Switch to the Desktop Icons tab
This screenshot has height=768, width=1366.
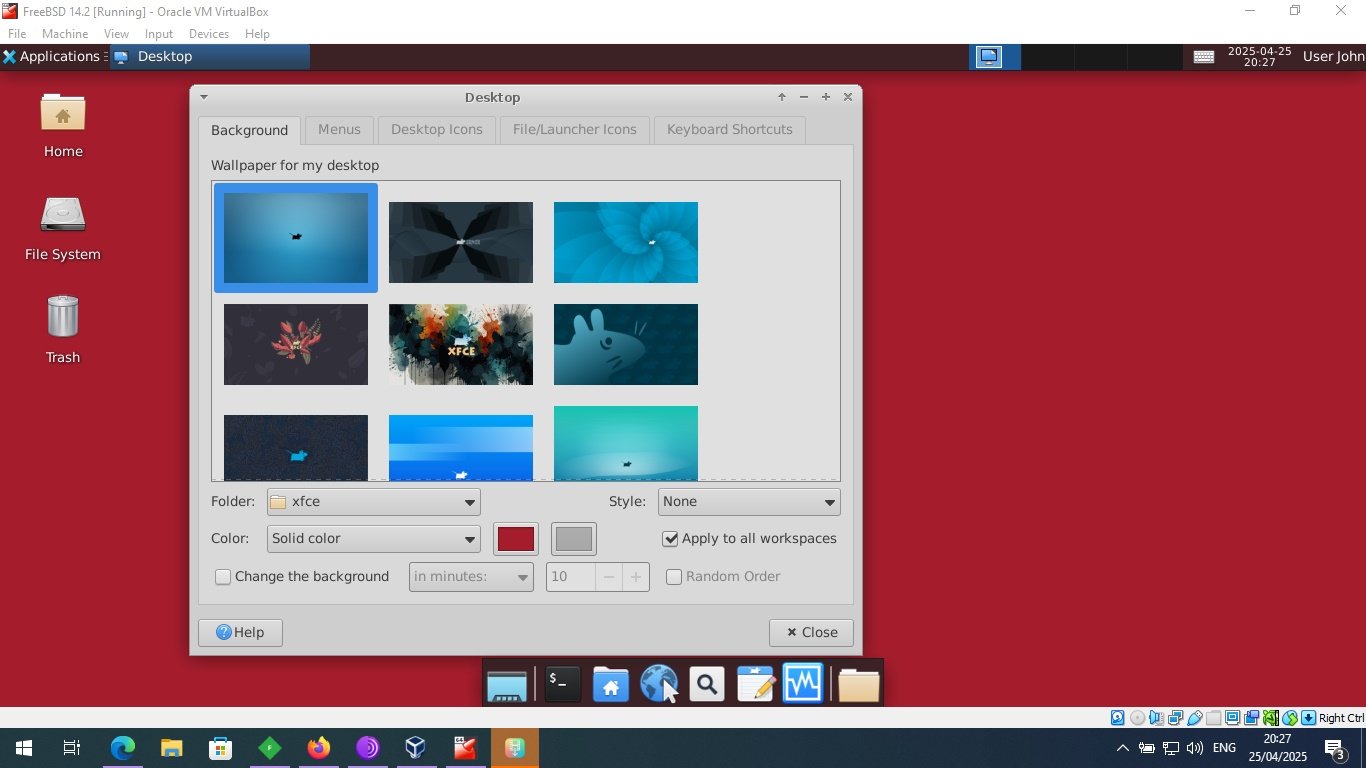click(x=436, y=130)
